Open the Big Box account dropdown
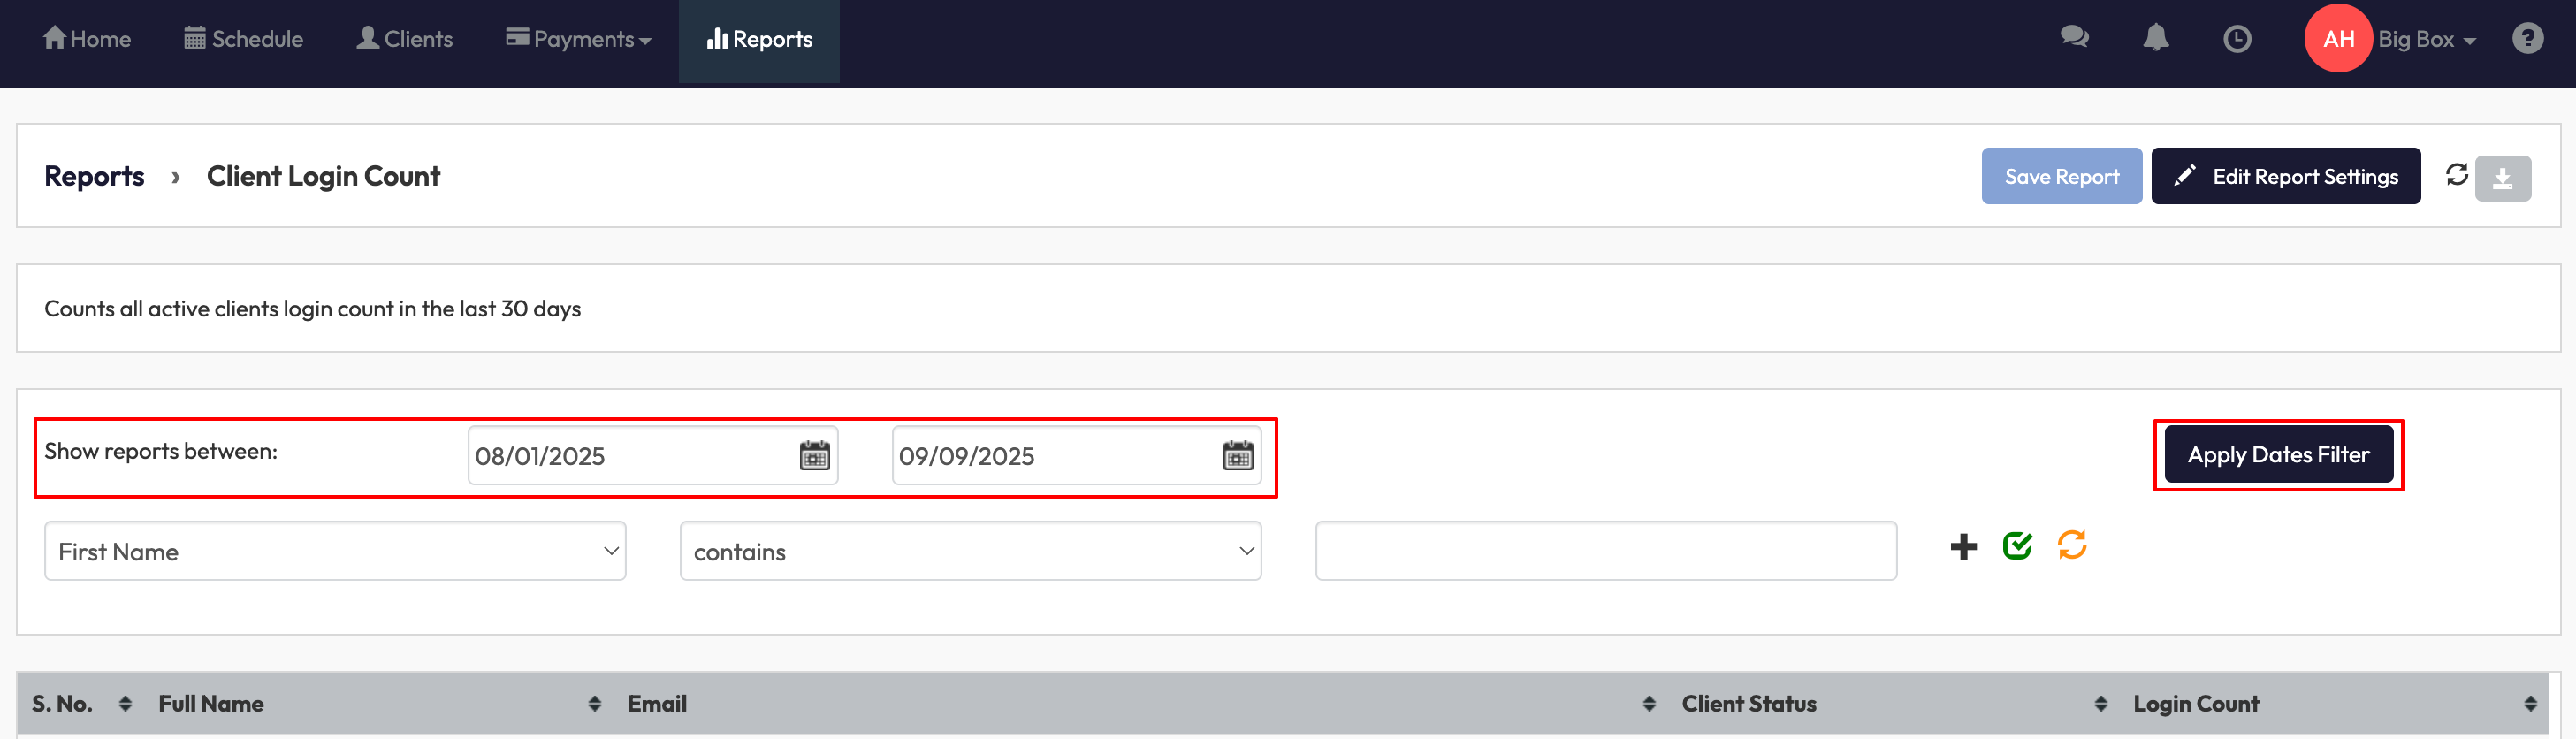Viewport: 2576px width, 739px height. click(2425, 40)
